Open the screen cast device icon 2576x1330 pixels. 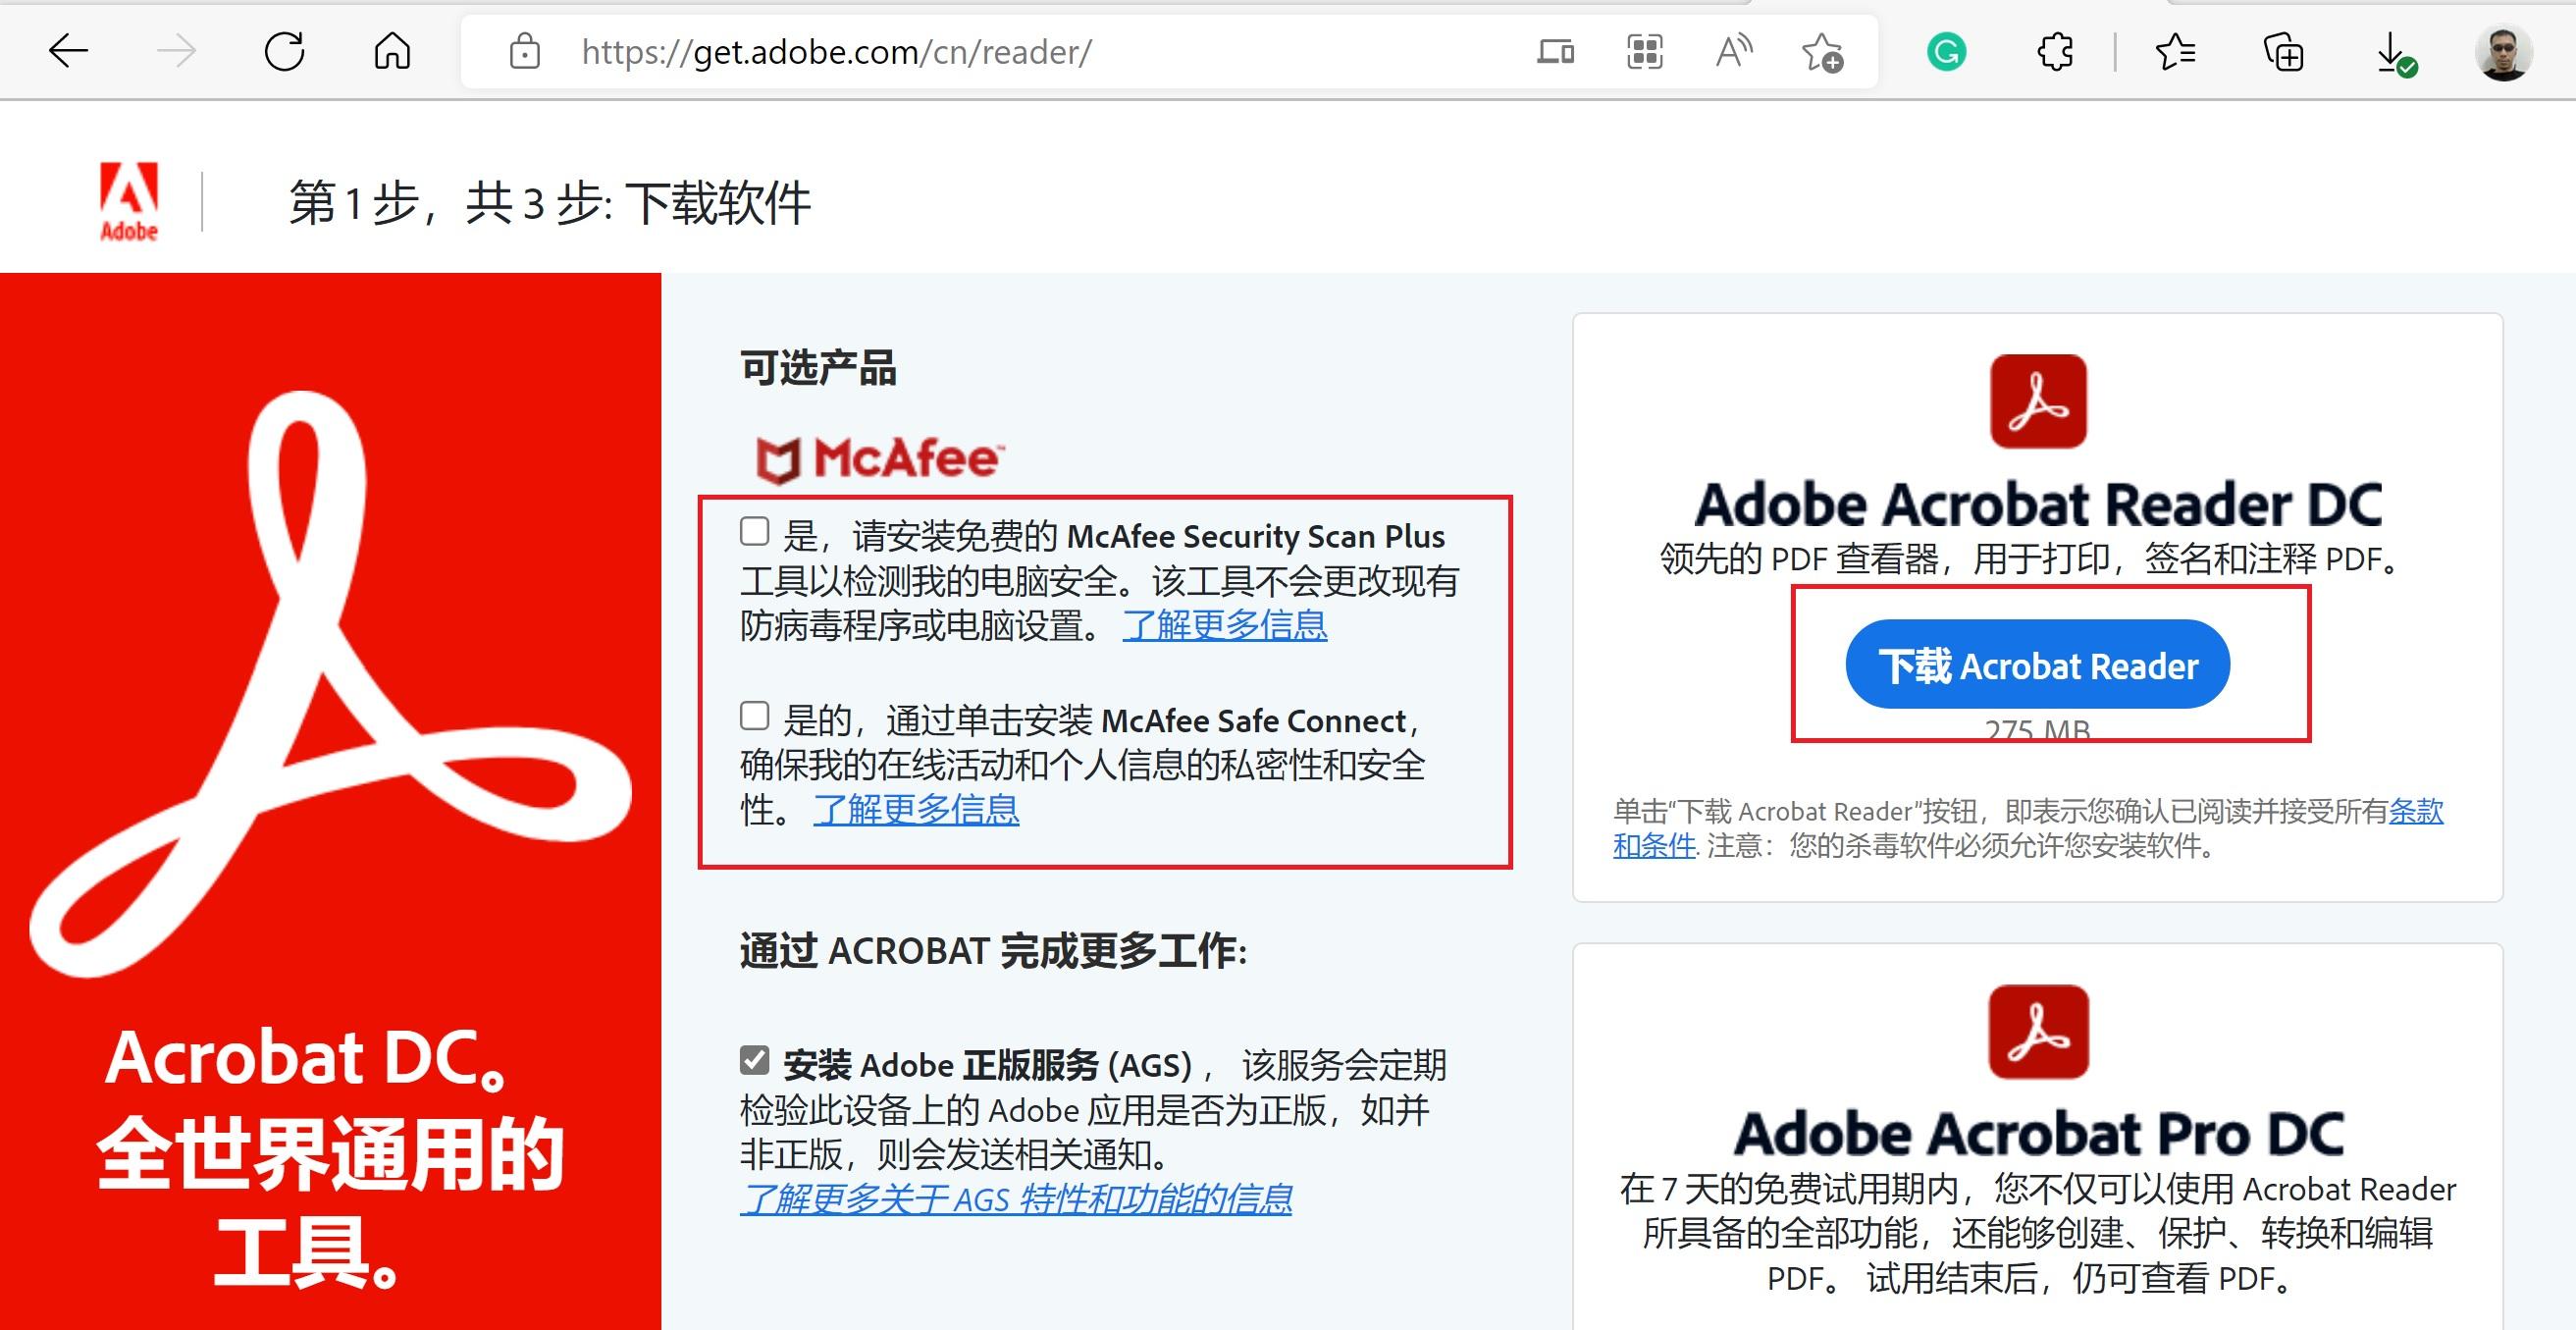coord(1555,51)
